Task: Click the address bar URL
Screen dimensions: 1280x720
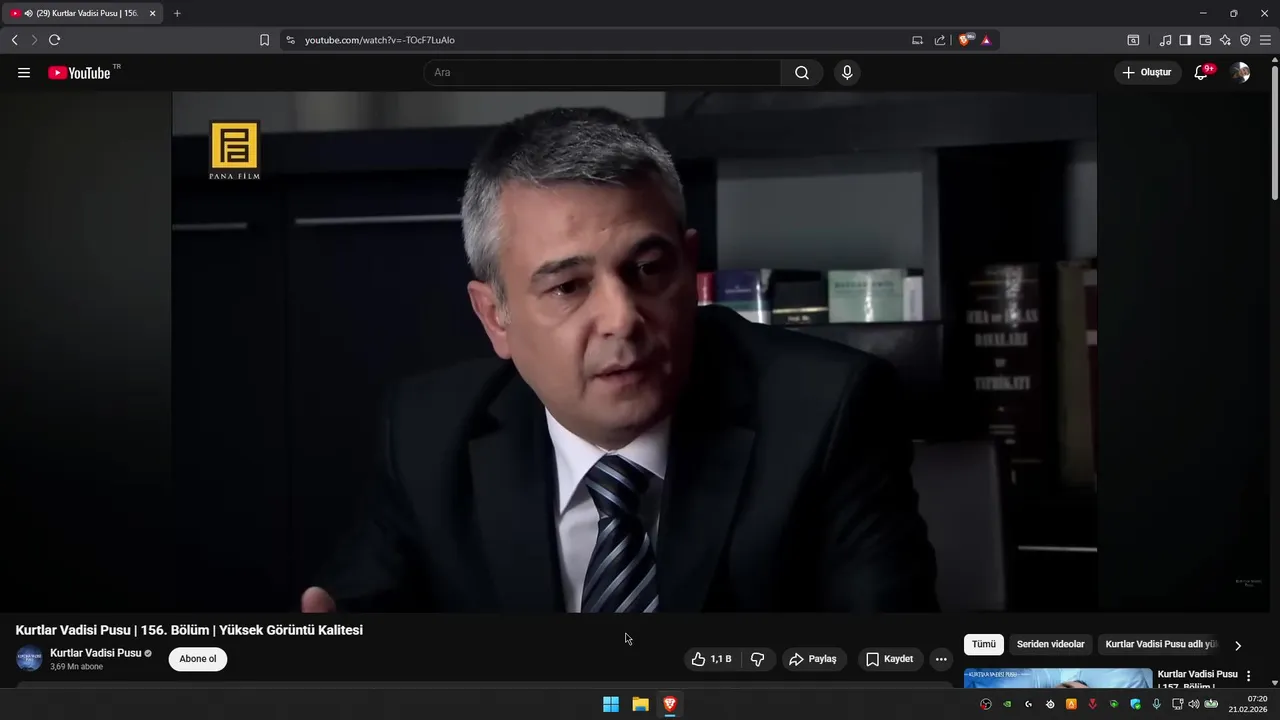Action: point(380,40)
